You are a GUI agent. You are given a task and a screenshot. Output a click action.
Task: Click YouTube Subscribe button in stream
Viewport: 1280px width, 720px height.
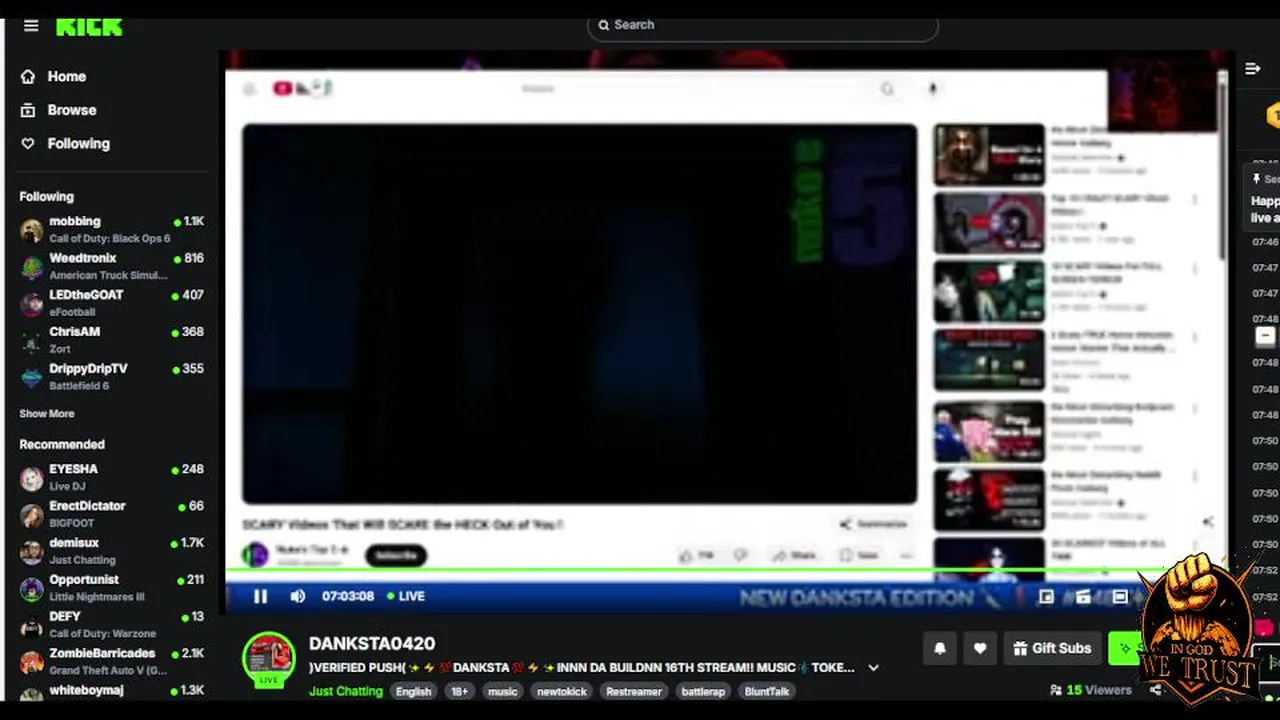click(396, 556)
